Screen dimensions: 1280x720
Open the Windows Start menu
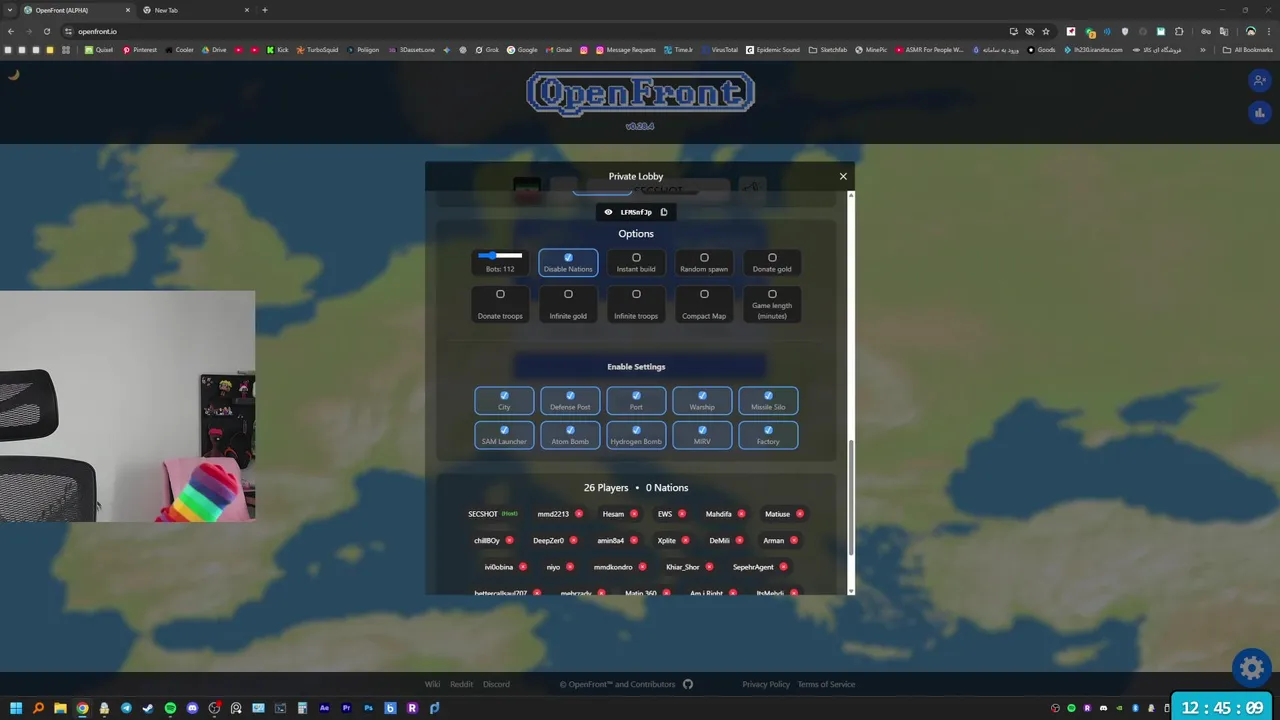click(x=16, y=708)
